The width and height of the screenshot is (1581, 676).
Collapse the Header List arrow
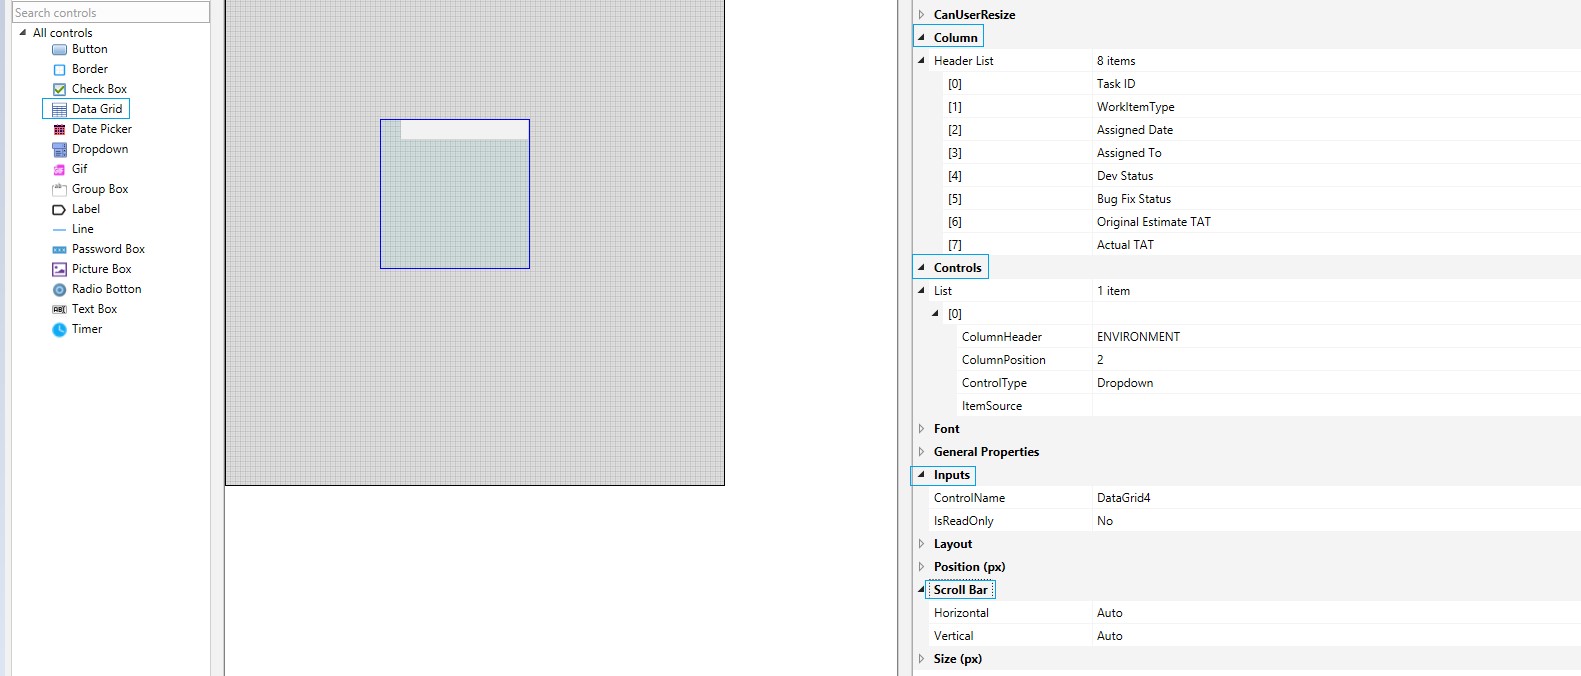coord(921,60)
